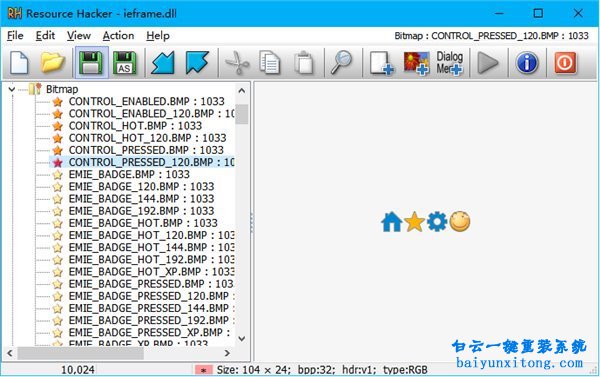Select EMIE_BADGE_PRESSED_120.BMP resource
The width and height of the screenshot is (600, 377).
[152, 296]
